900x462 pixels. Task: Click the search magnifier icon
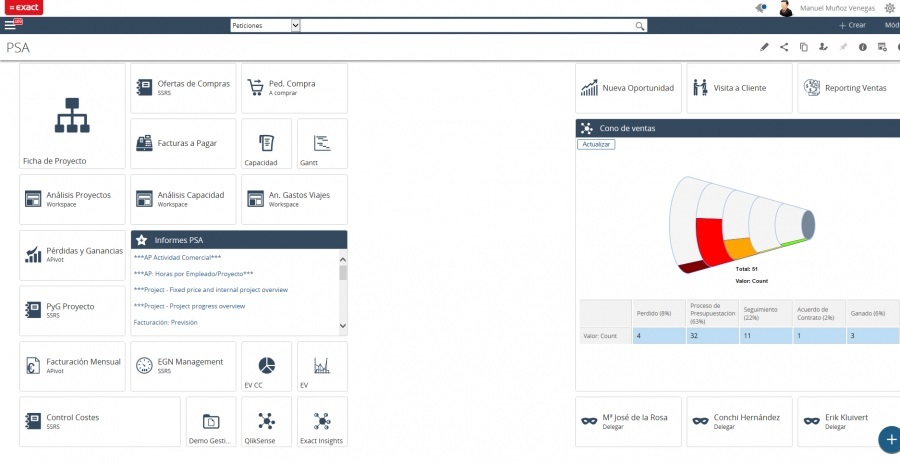pyautogui.click(x=640, y=25)
